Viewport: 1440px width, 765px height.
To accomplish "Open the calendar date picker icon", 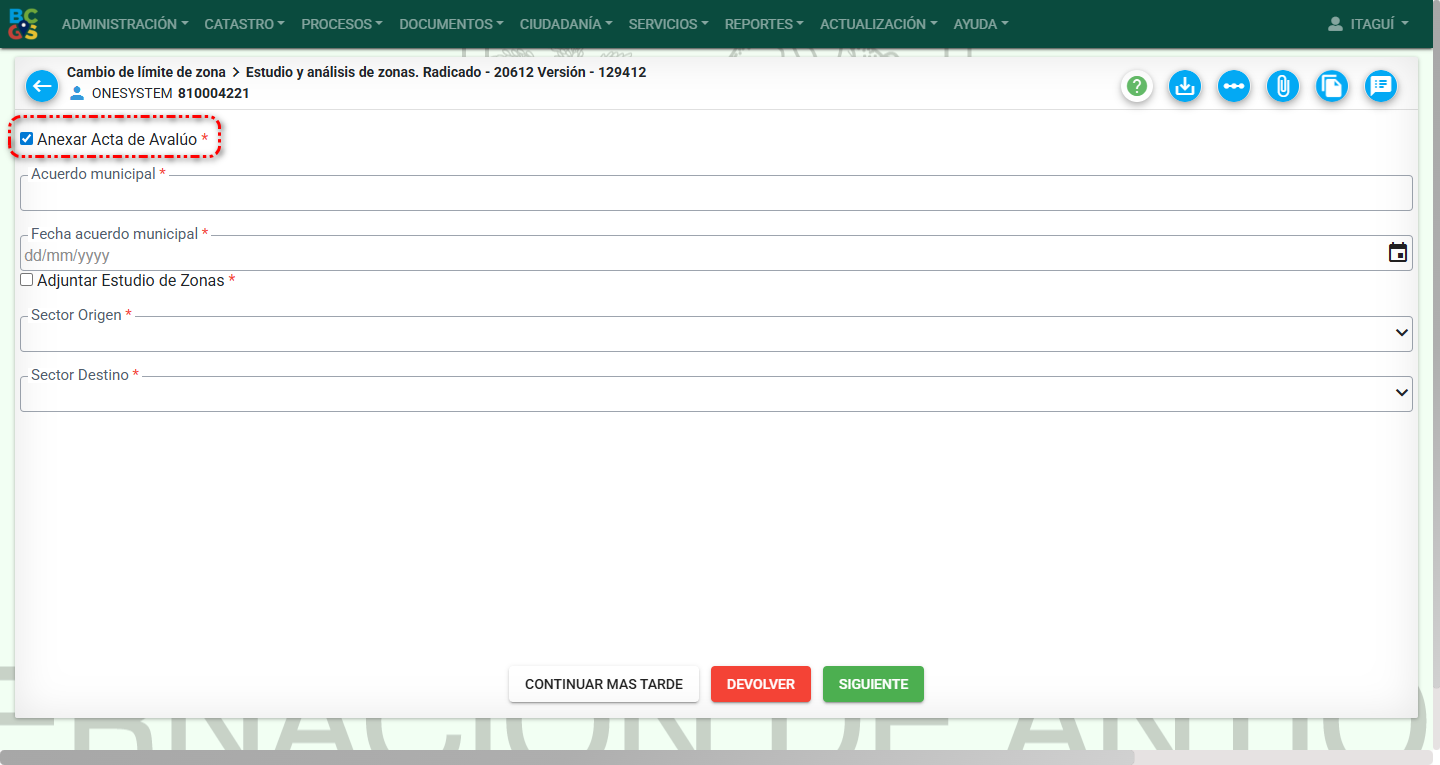I will [x=1397, y=253].
